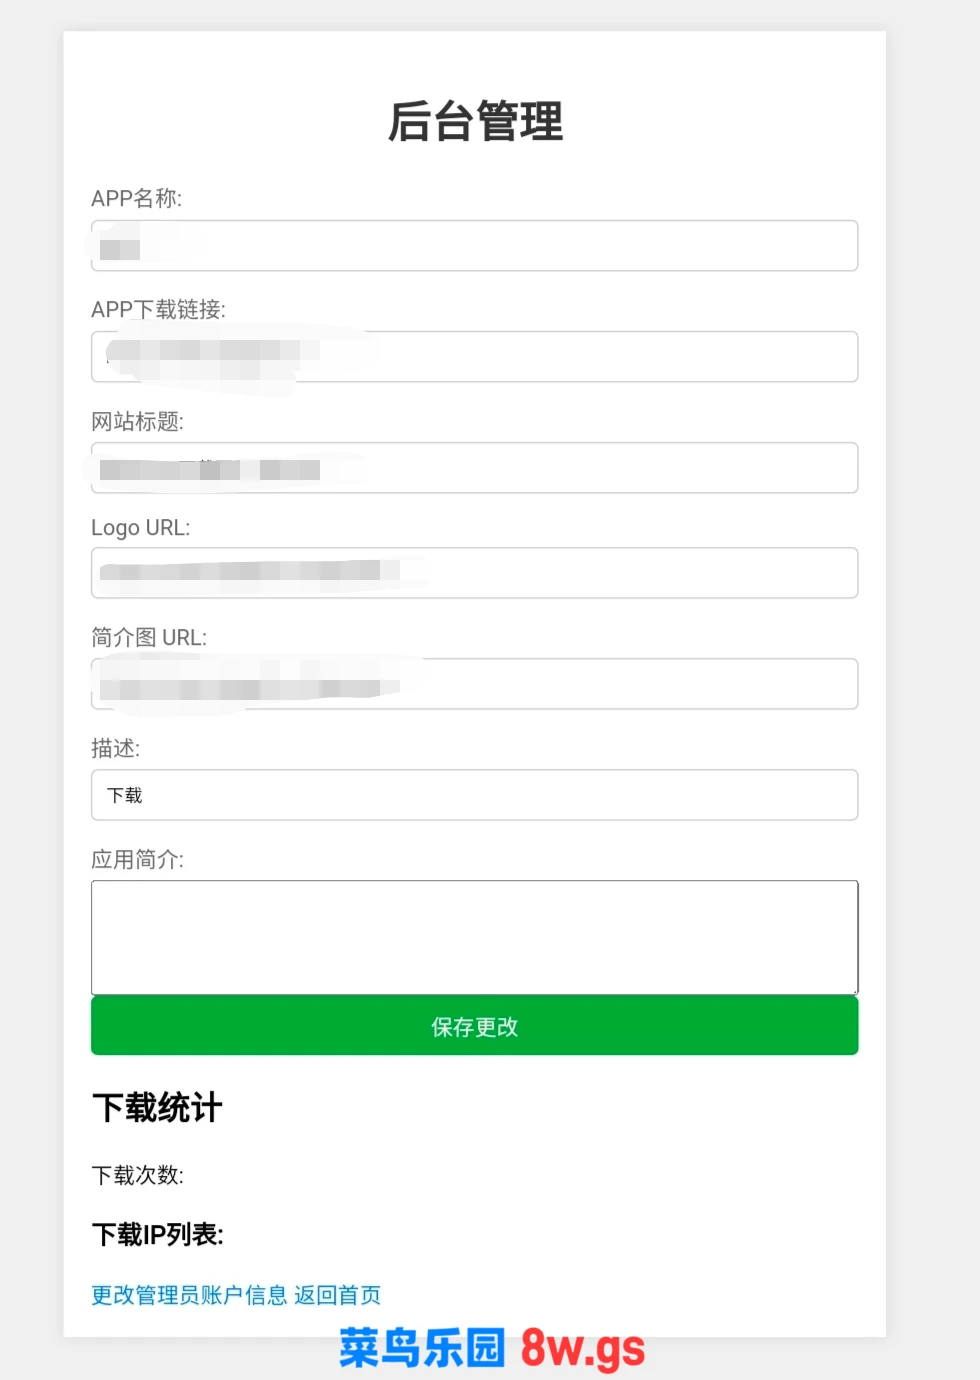Click the 描述 field containing 下载
This screenshot has height=1380, width=980.
(x=474, y=795)
